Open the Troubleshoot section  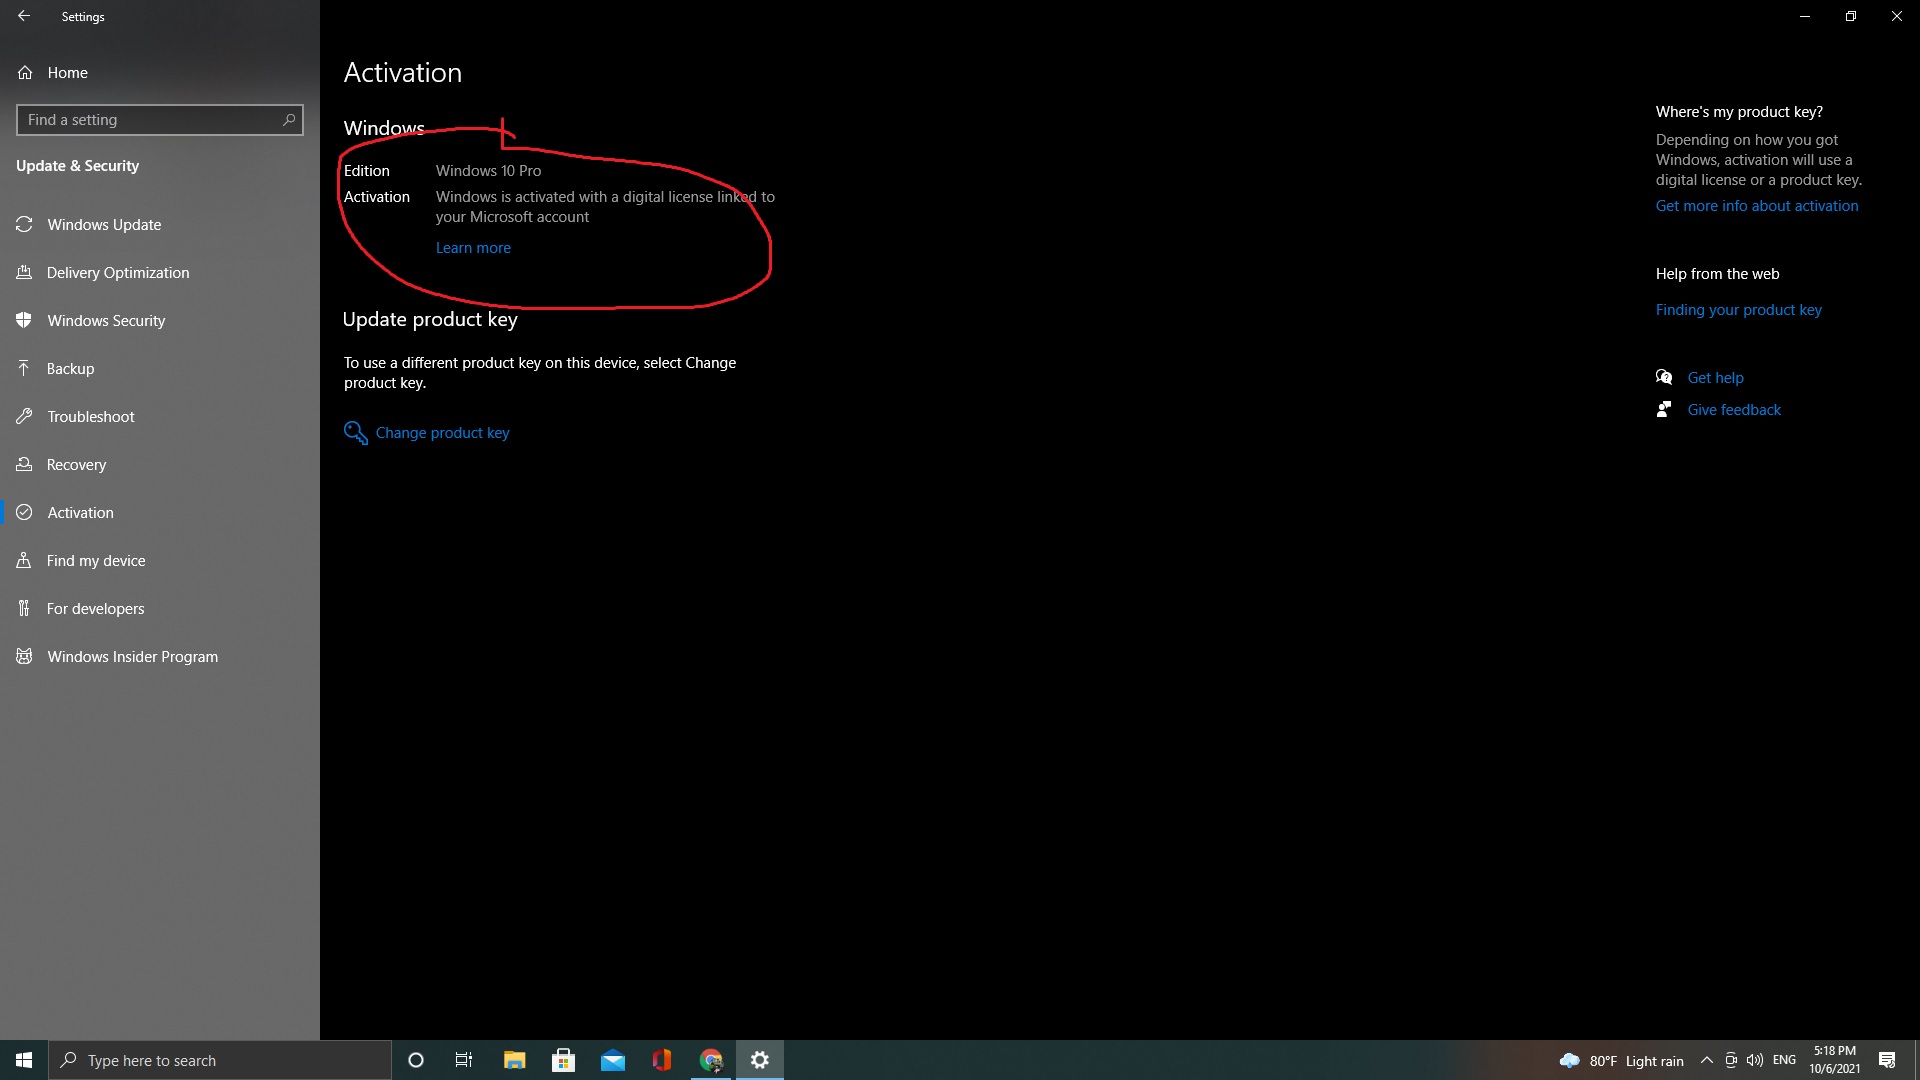point(160,417)
